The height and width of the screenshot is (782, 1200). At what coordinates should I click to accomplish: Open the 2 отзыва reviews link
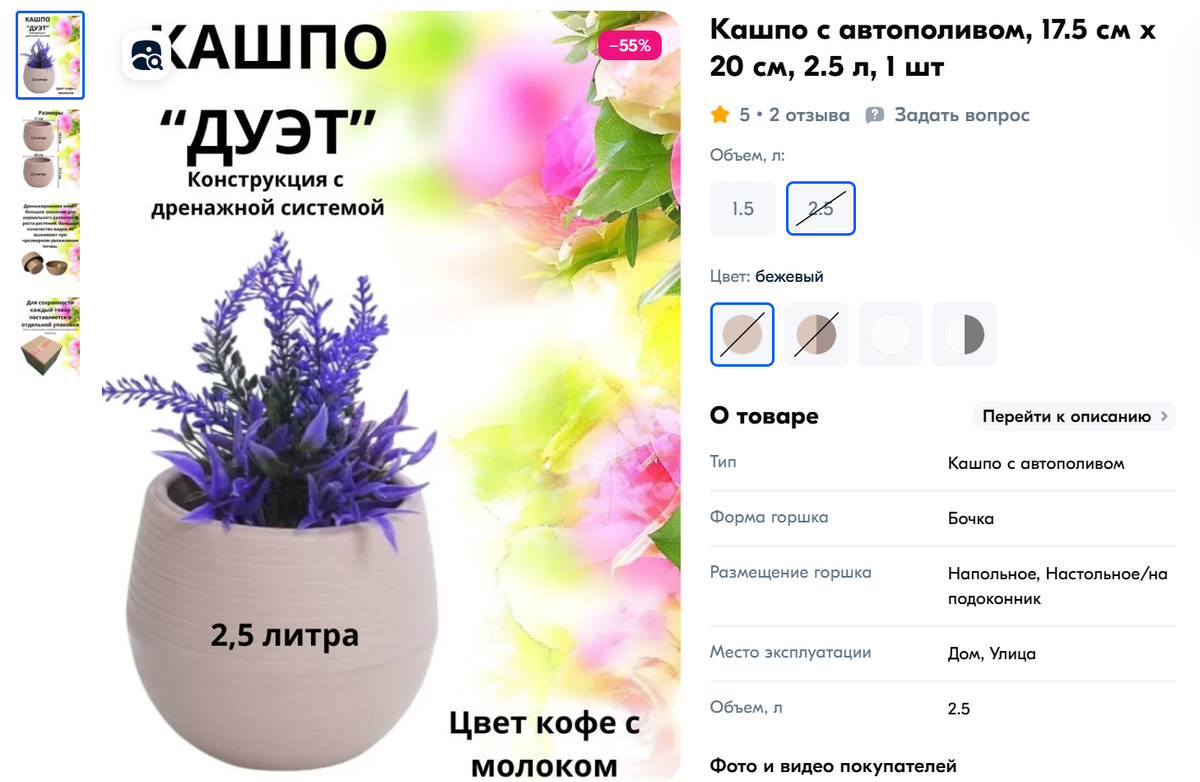point(809,115)
